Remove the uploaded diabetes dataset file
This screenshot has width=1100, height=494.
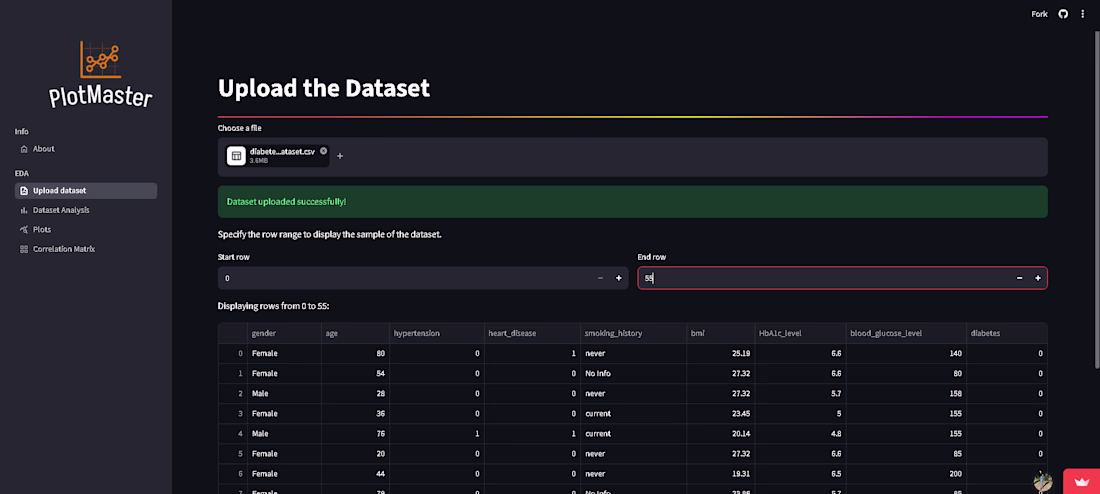point(323,151)
